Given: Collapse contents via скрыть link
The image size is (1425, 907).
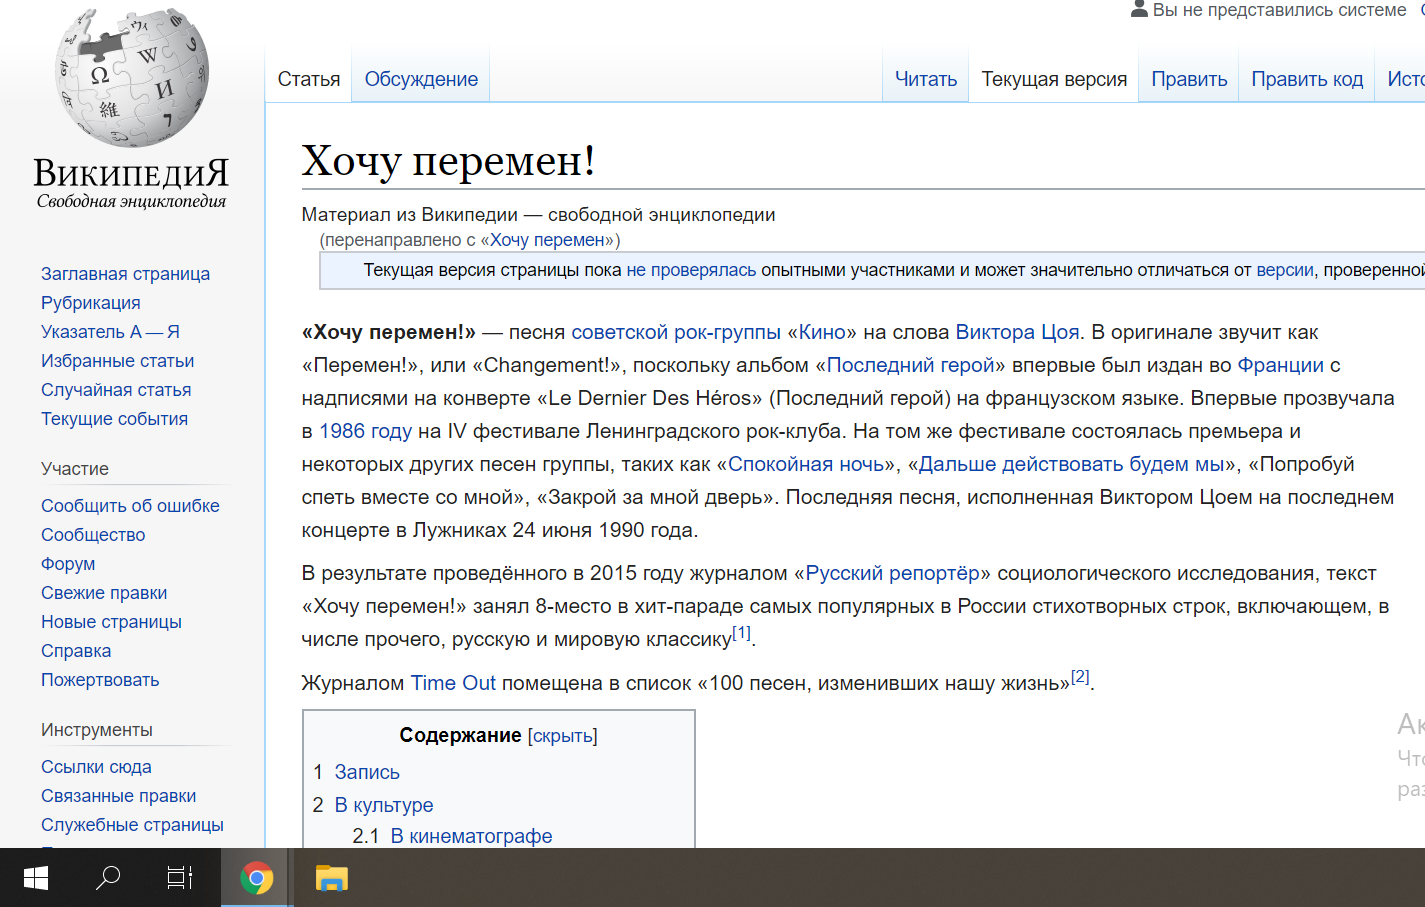Looking at the screenshot, I should [563, 736].
